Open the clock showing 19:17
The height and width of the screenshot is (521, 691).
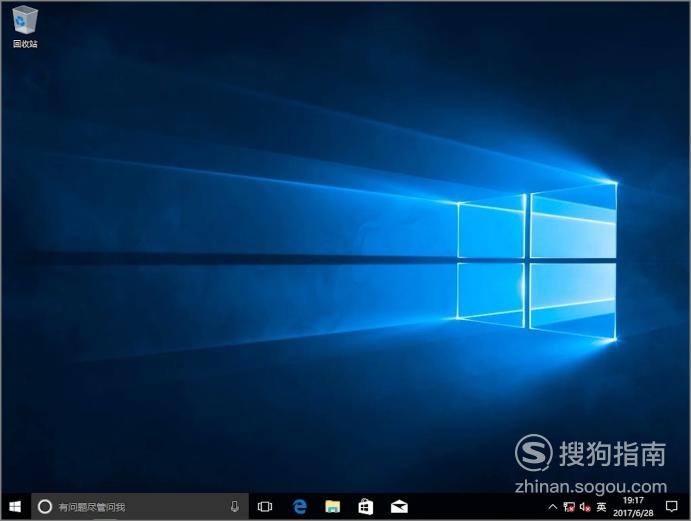point(633,507)
